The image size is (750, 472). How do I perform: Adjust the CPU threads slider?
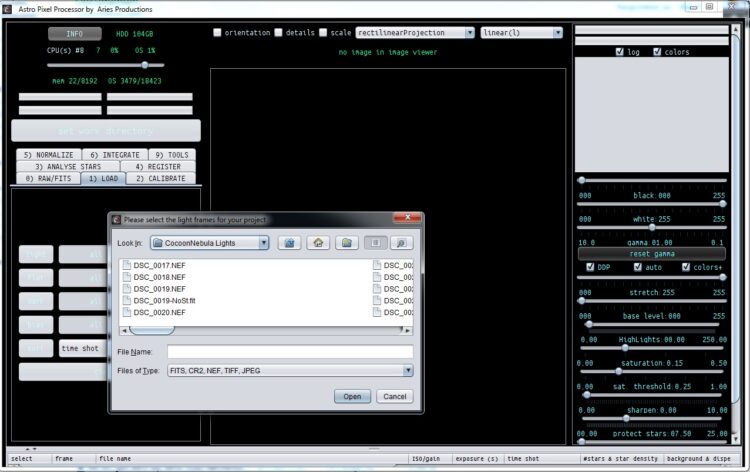tap(106, 65)
